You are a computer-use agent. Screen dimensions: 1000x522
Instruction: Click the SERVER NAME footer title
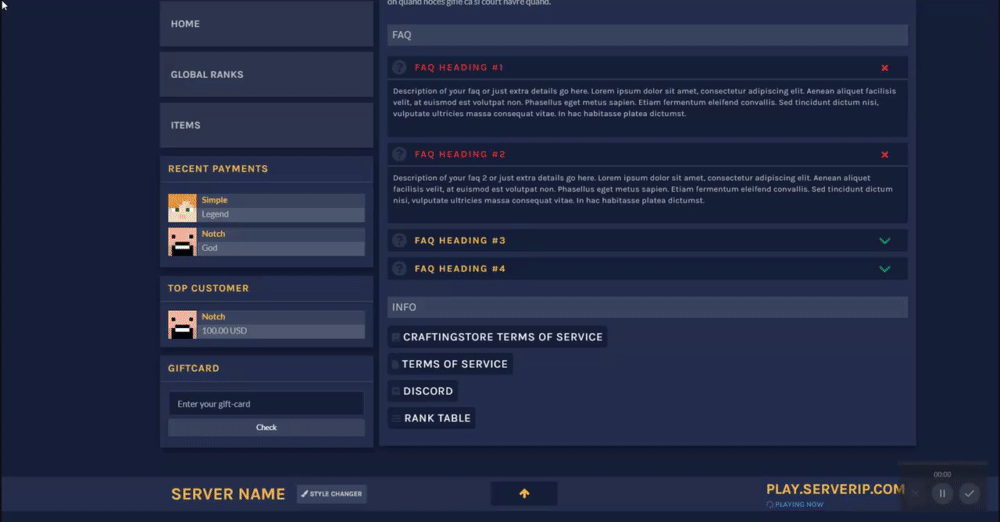[x=228, y=494]
